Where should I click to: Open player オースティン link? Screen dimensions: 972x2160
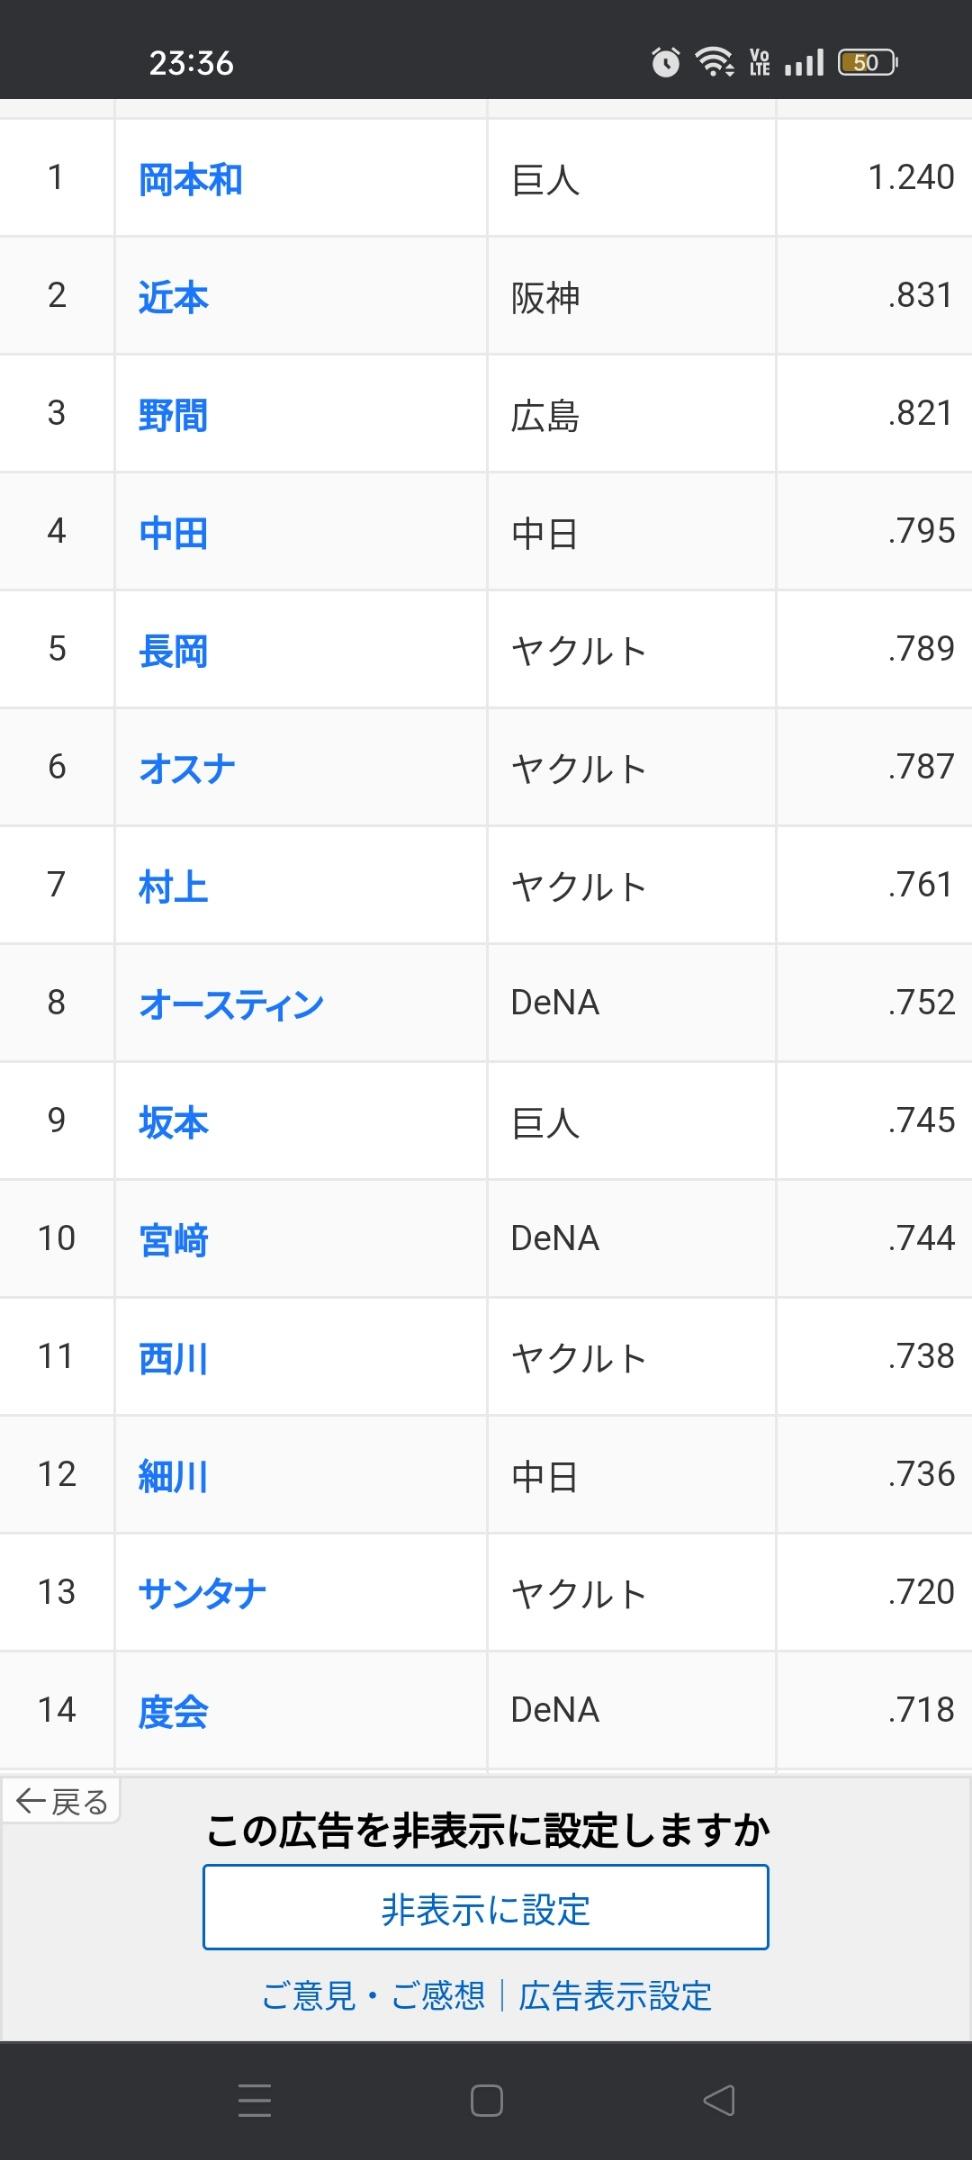232,1004
